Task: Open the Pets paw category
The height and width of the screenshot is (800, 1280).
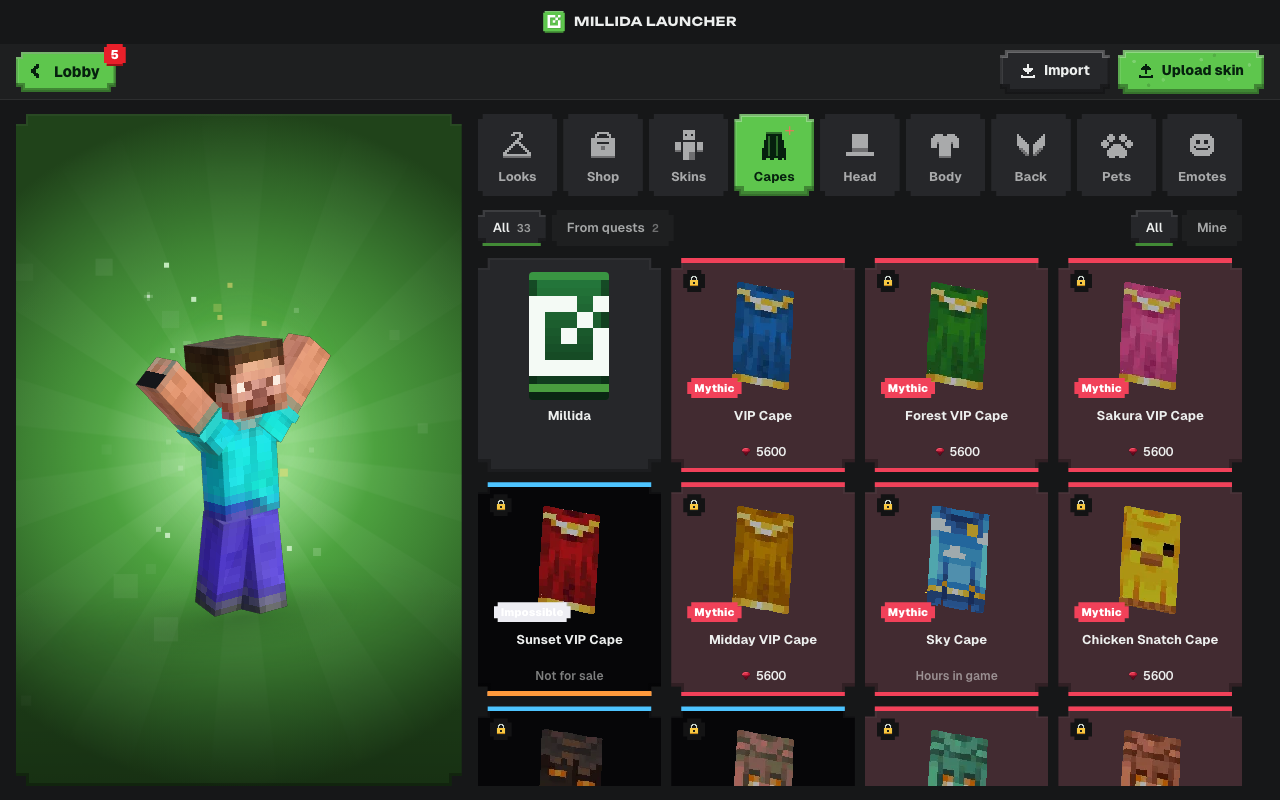Action: coord(1116,154)
